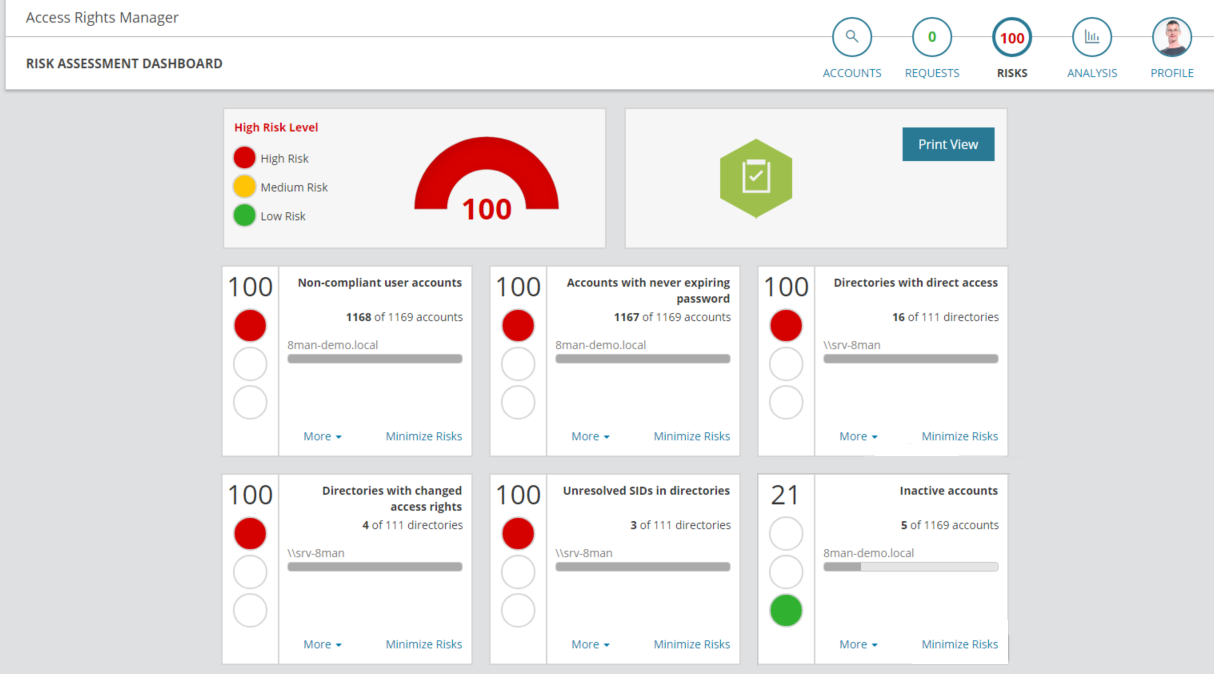Click the Inactive accounts progress bar
Screen dimensions: 1214x674
point(910,566)
